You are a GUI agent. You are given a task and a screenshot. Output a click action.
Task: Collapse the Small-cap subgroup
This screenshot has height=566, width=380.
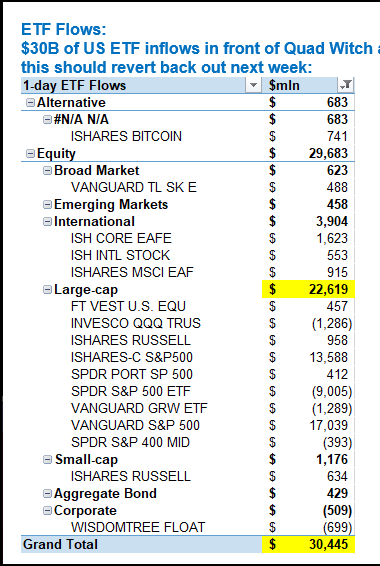(x=47, y=460)
